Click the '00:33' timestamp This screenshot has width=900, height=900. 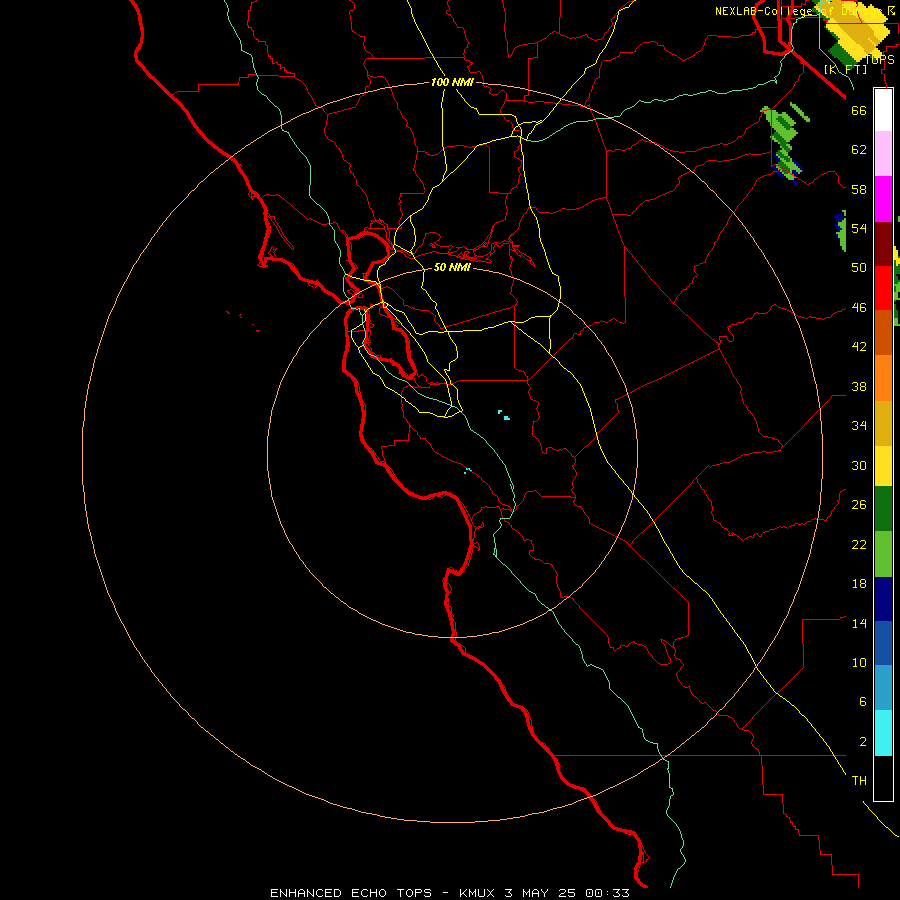point(607,893)
